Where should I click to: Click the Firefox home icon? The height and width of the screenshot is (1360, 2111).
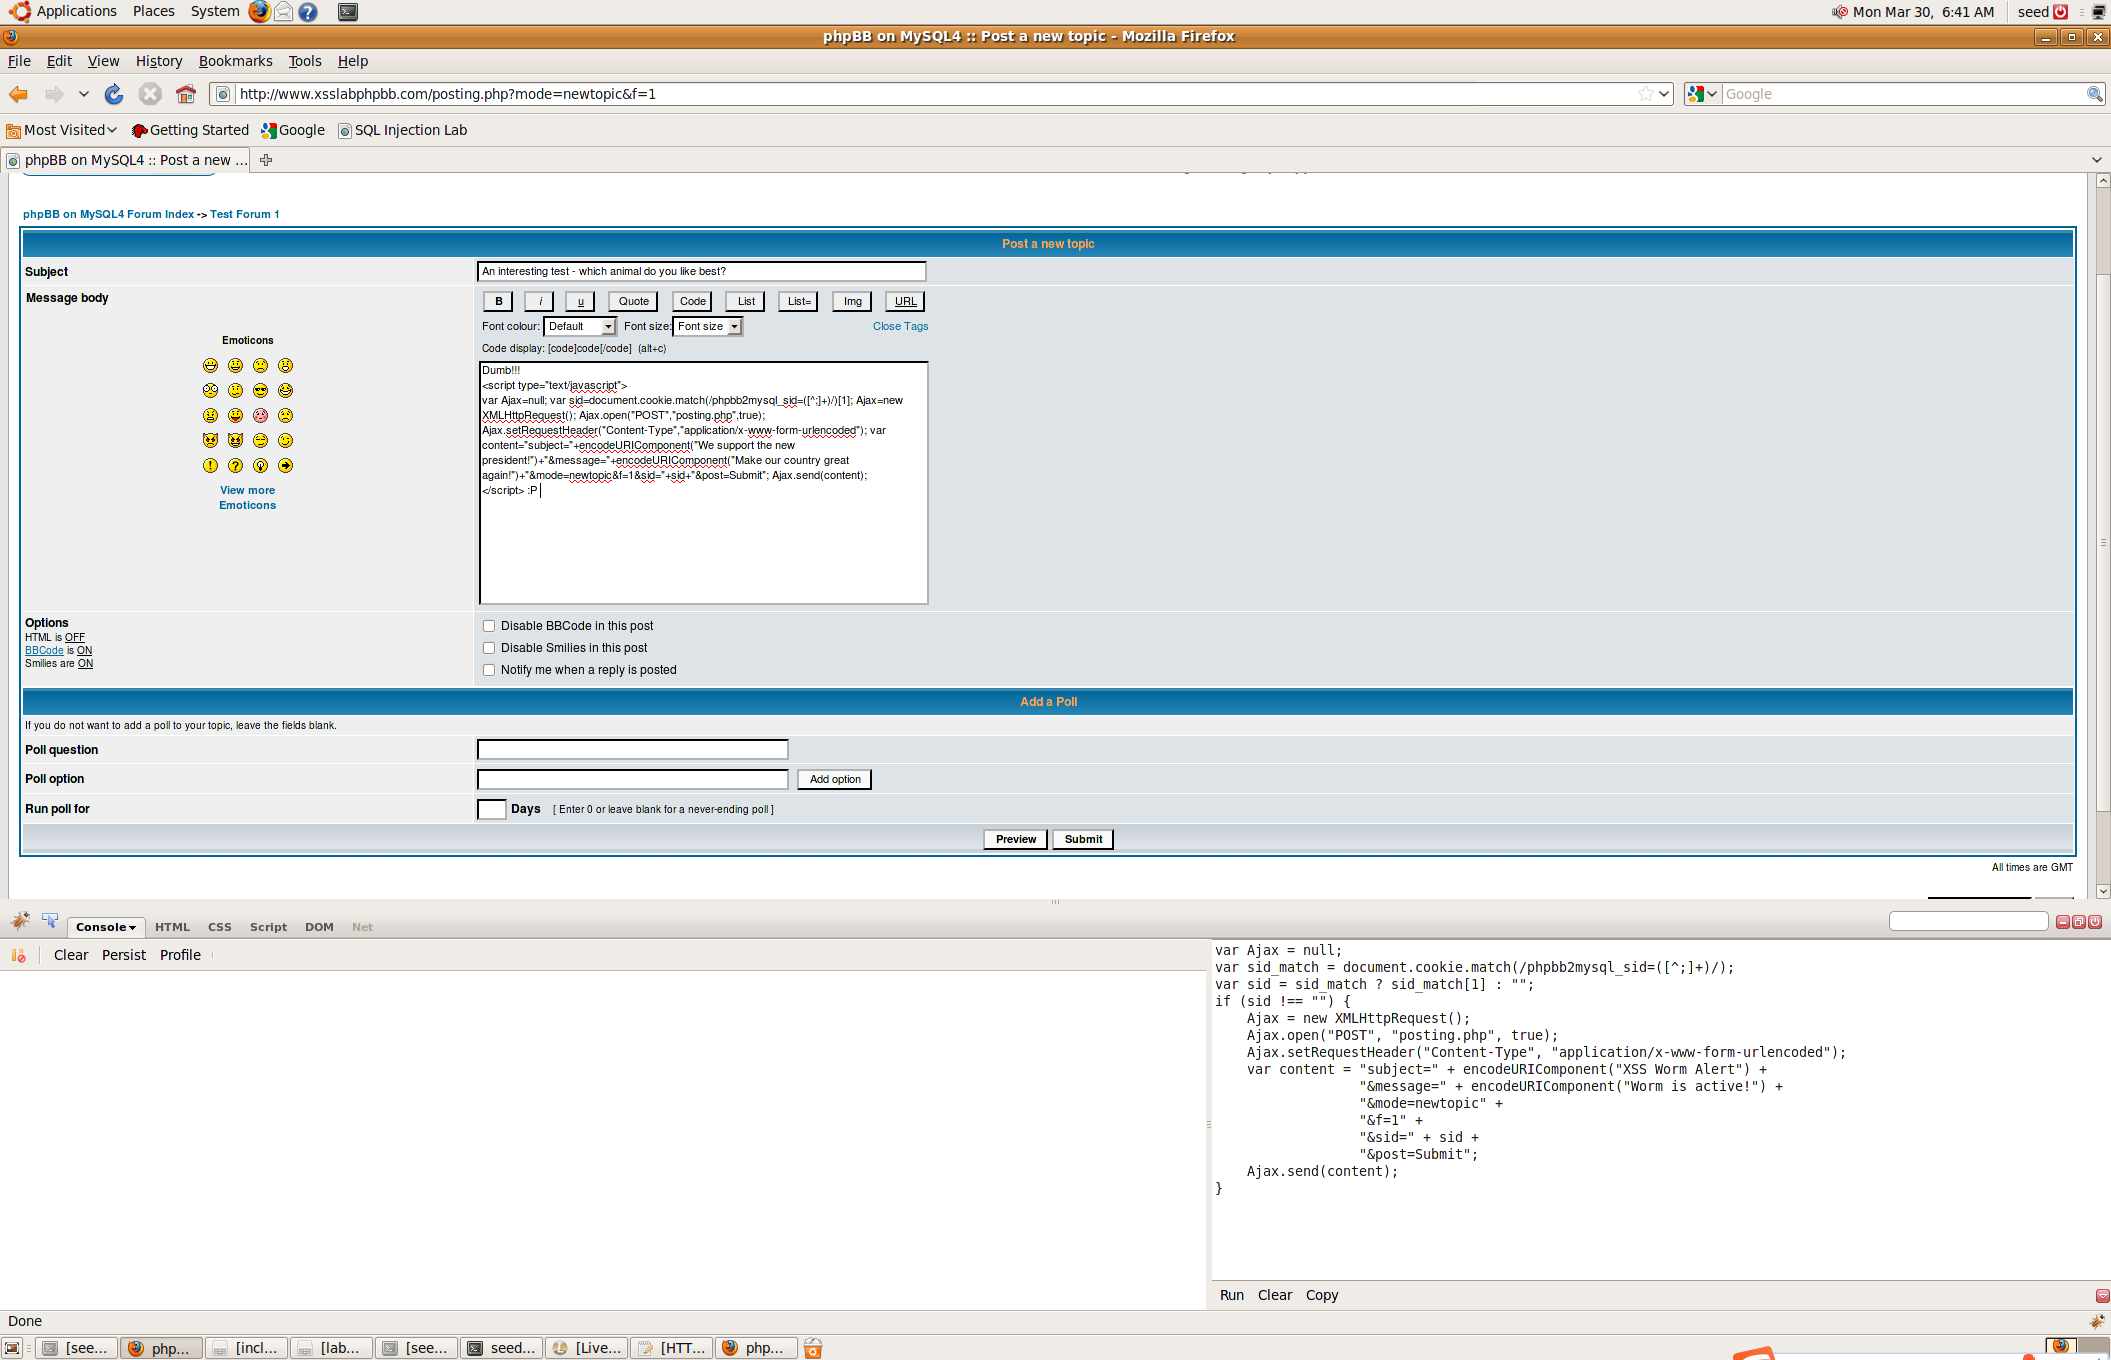[x=186, y=94]
